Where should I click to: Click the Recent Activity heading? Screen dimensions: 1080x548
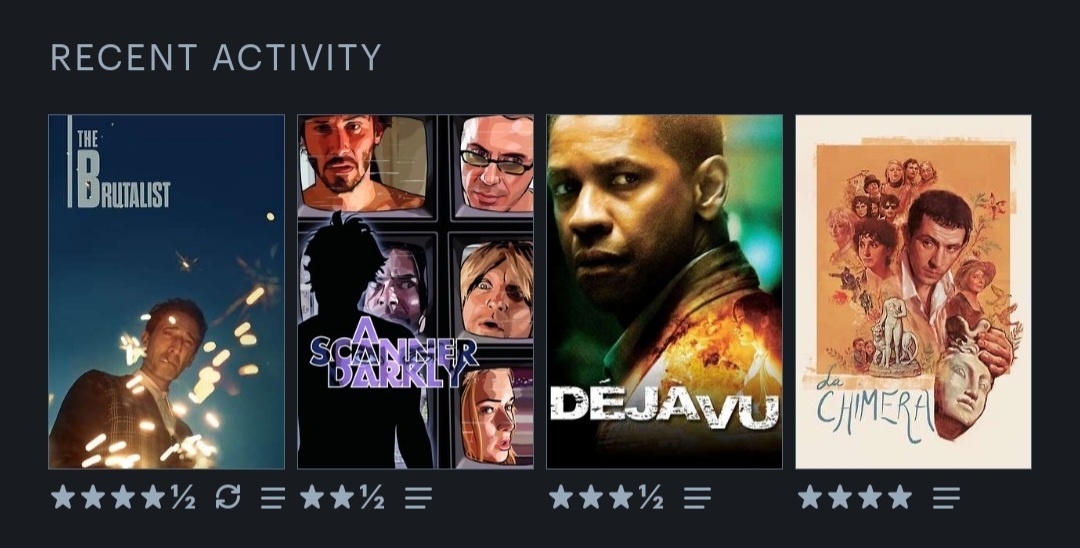pyautogui.click(x=216, y=58)
